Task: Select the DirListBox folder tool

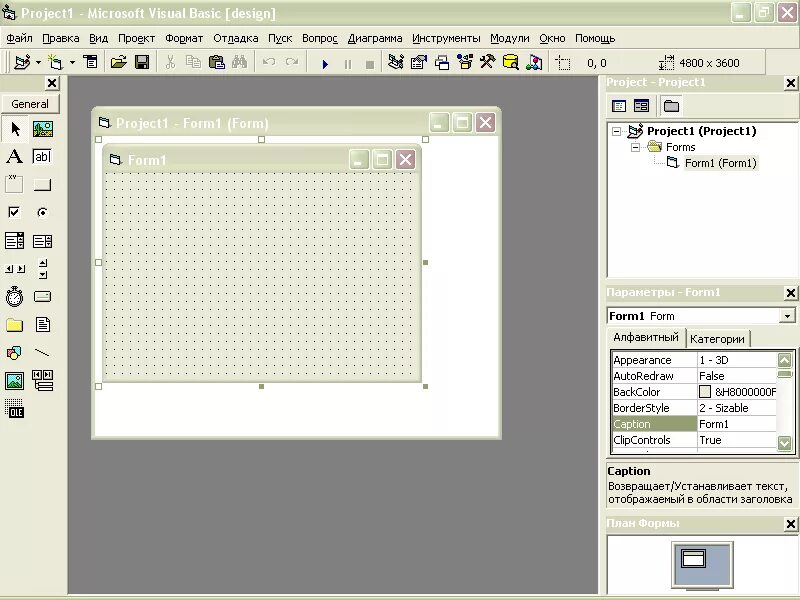Action: point(15,324)
